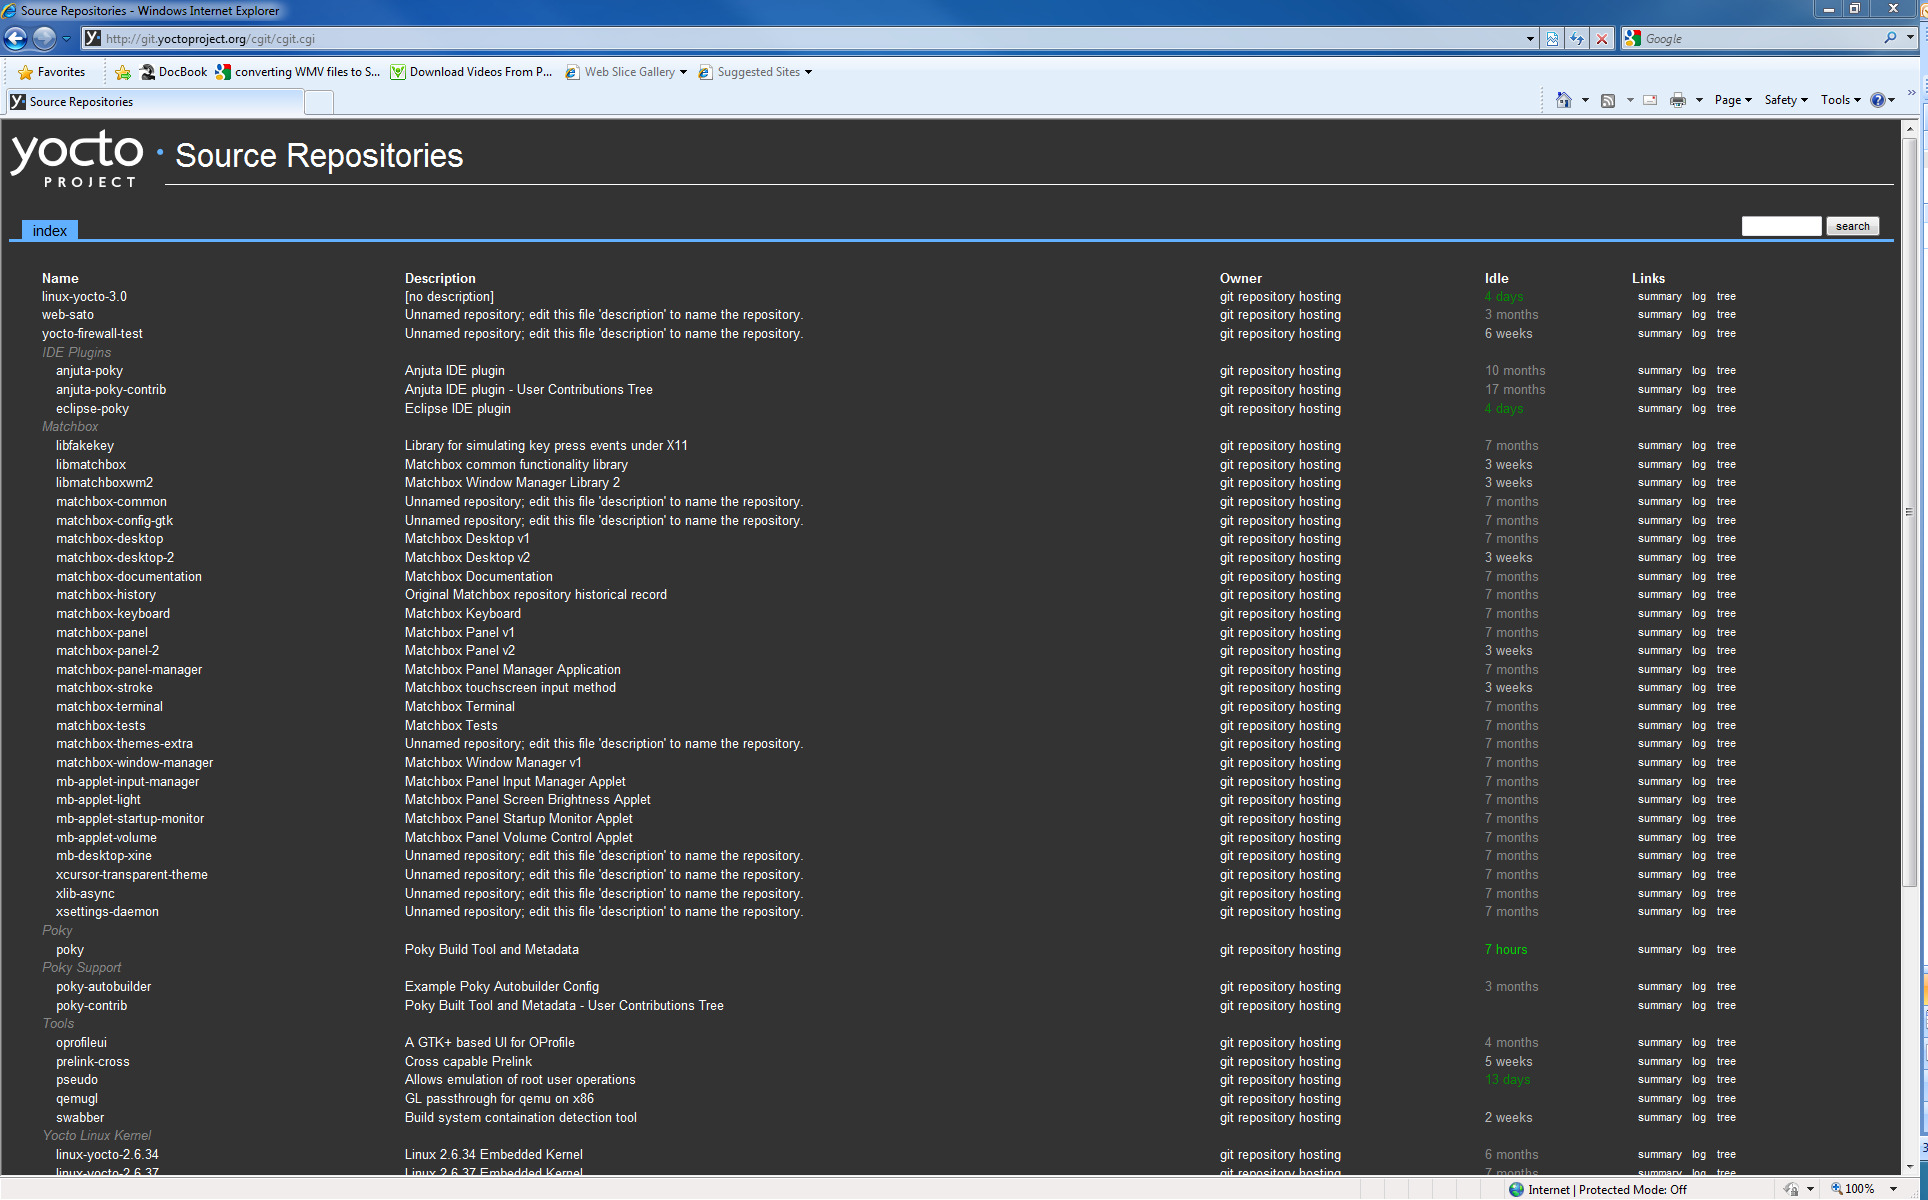
Task: Click the browser Back button
Action: [x=16, y=39]
